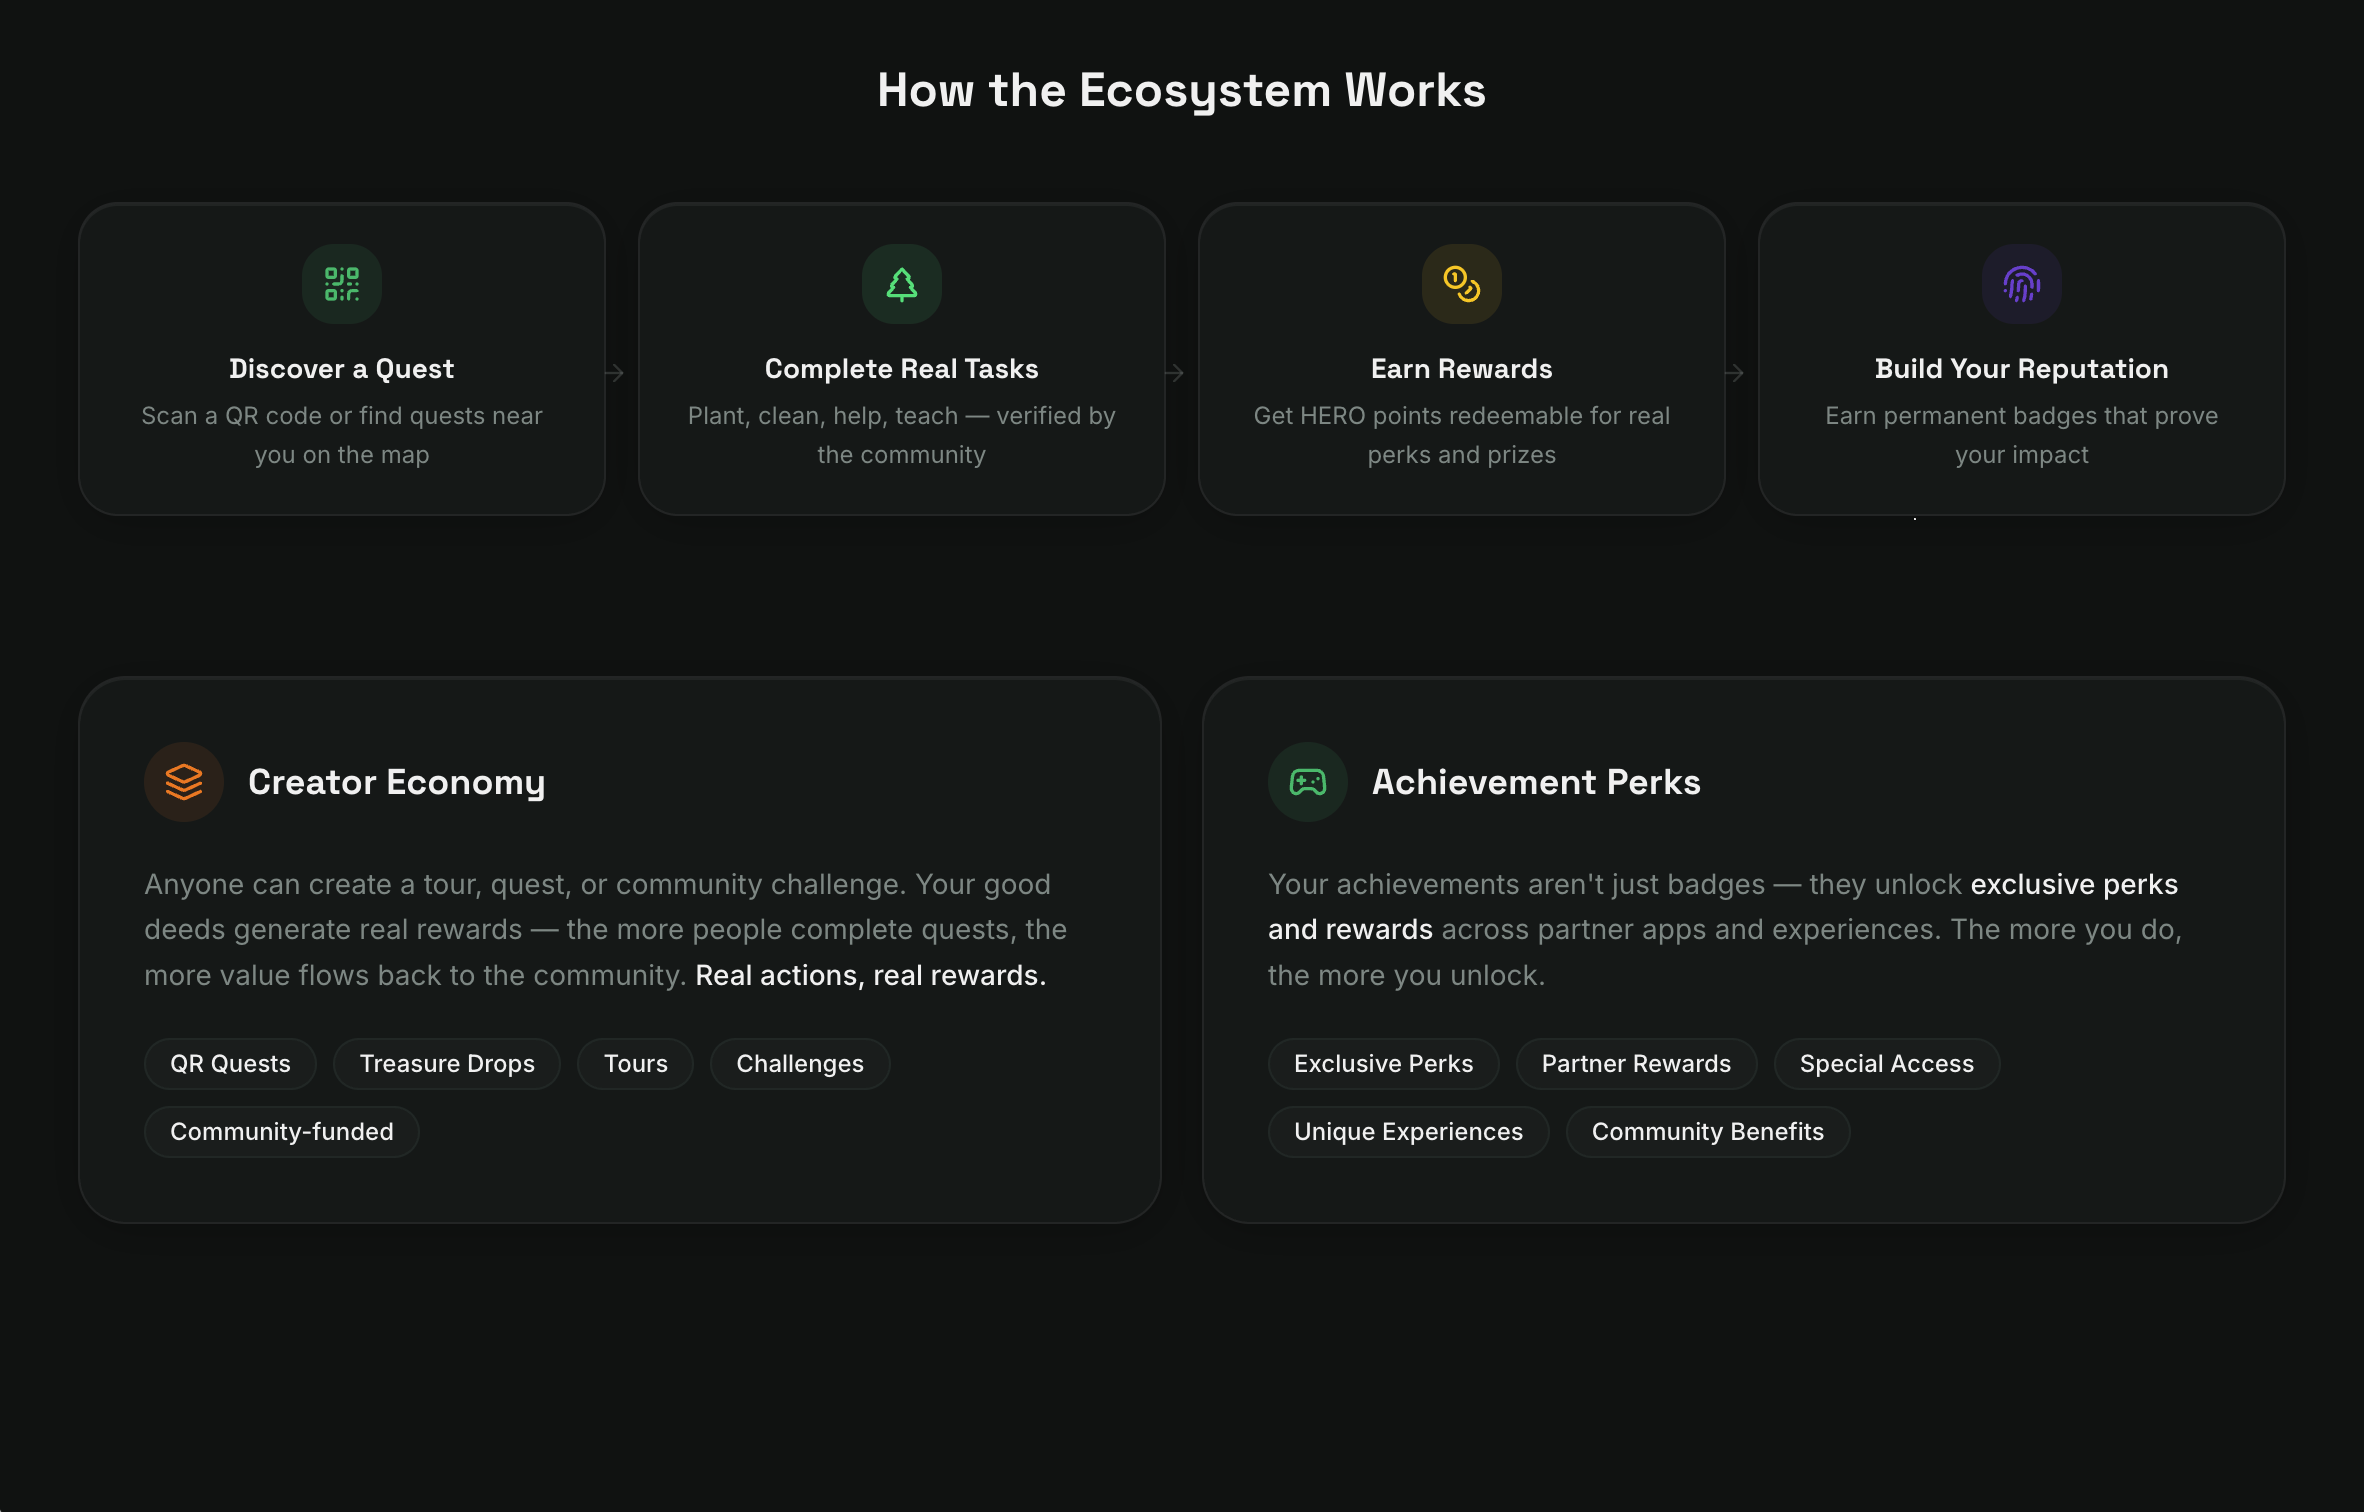Click the green gamepad Achievement Perks icon

point(1307,782)
